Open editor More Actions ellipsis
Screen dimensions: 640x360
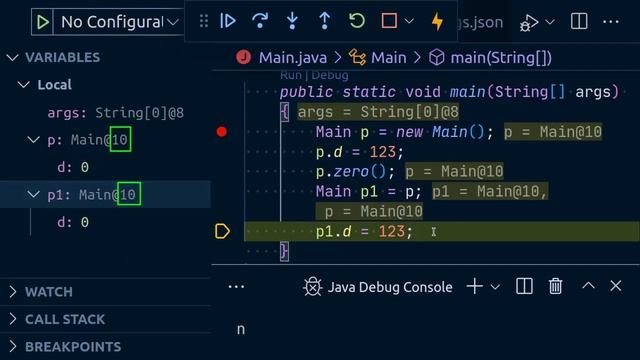(611, 22)
